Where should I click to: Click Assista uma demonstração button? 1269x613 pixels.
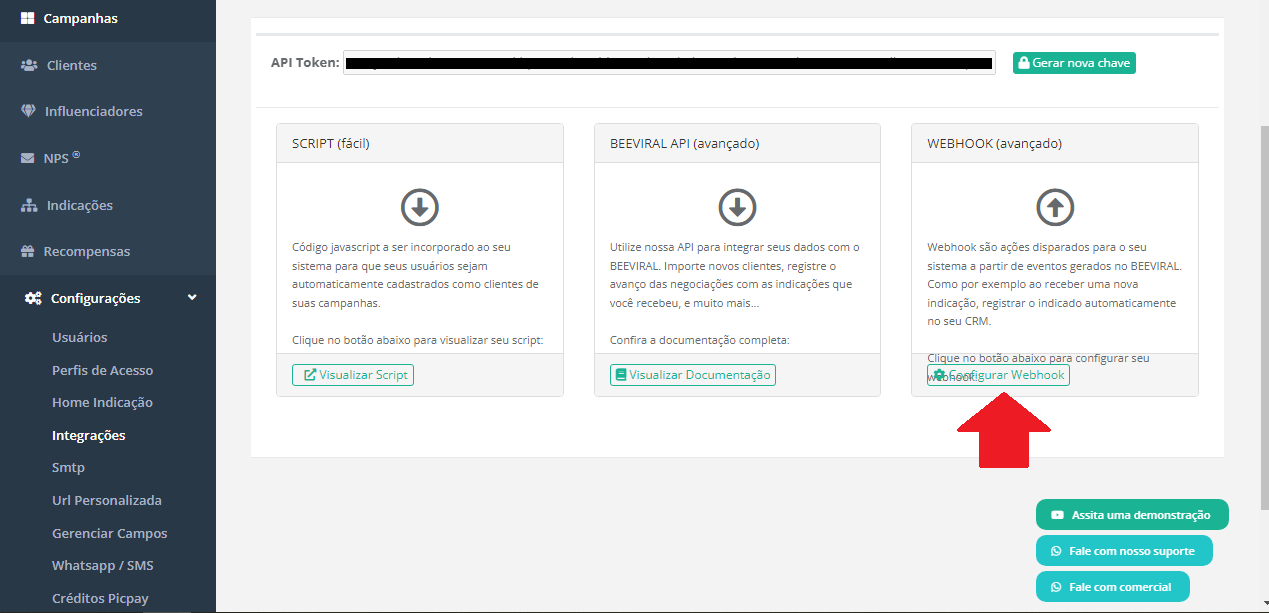pyautogui.click(x=1132, y=515)
